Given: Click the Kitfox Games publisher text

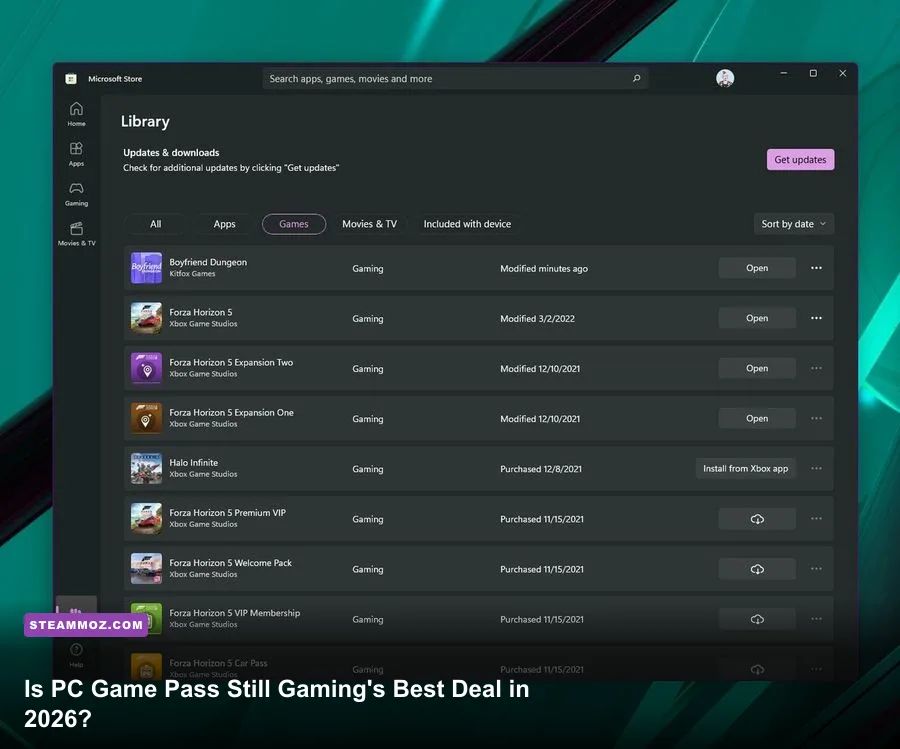Looking at the screenshot, I should [192, 274].
